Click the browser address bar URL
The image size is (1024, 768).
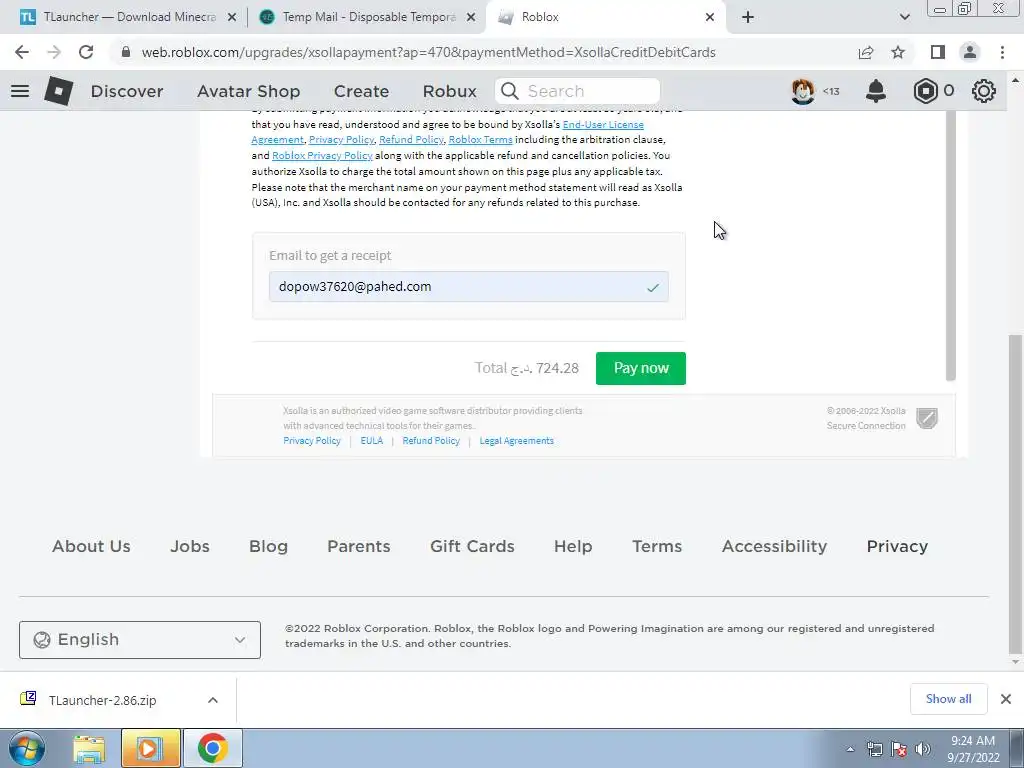click(x=428, y=52)
